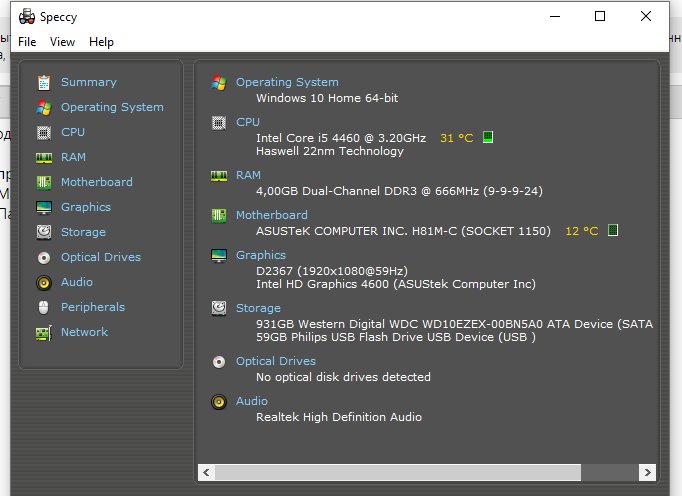The height and width of the screenshot is (501, 682).
Task: Open the Help menu
Action: (x=101, y=42)
